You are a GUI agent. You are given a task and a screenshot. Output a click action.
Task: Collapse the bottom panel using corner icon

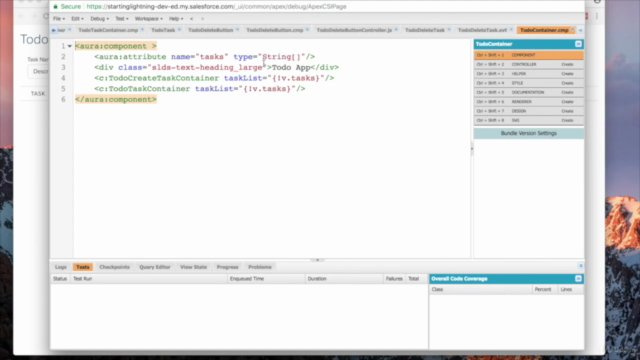(x=580, y=266)
